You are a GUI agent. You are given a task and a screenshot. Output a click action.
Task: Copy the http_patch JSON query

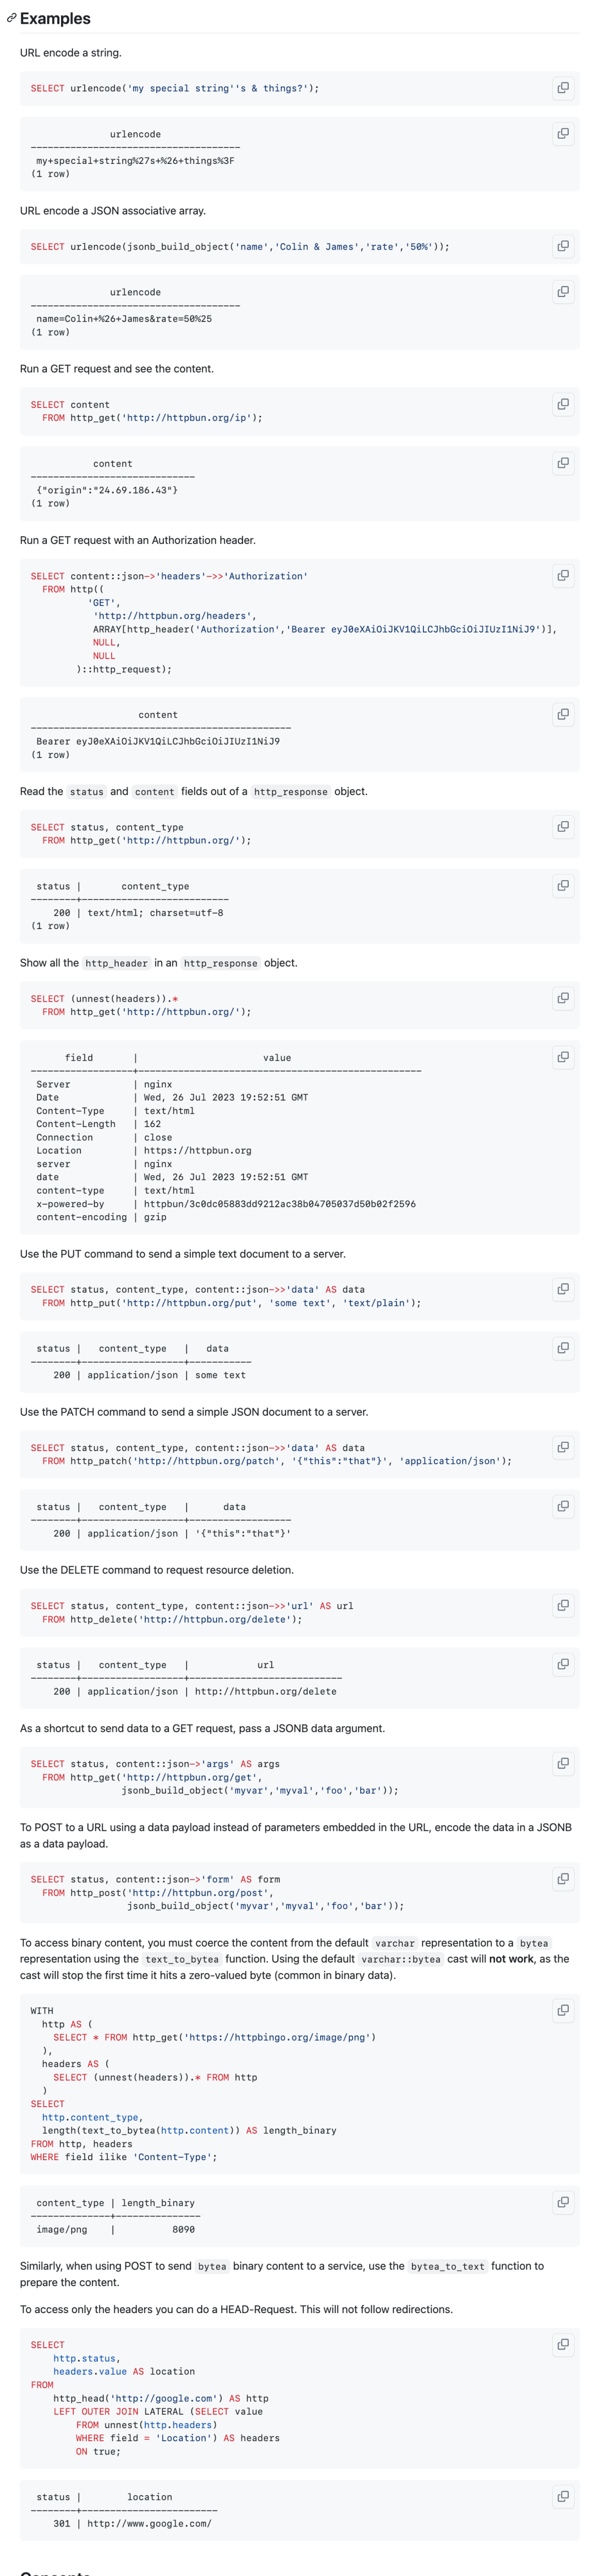coord(563,1447)
